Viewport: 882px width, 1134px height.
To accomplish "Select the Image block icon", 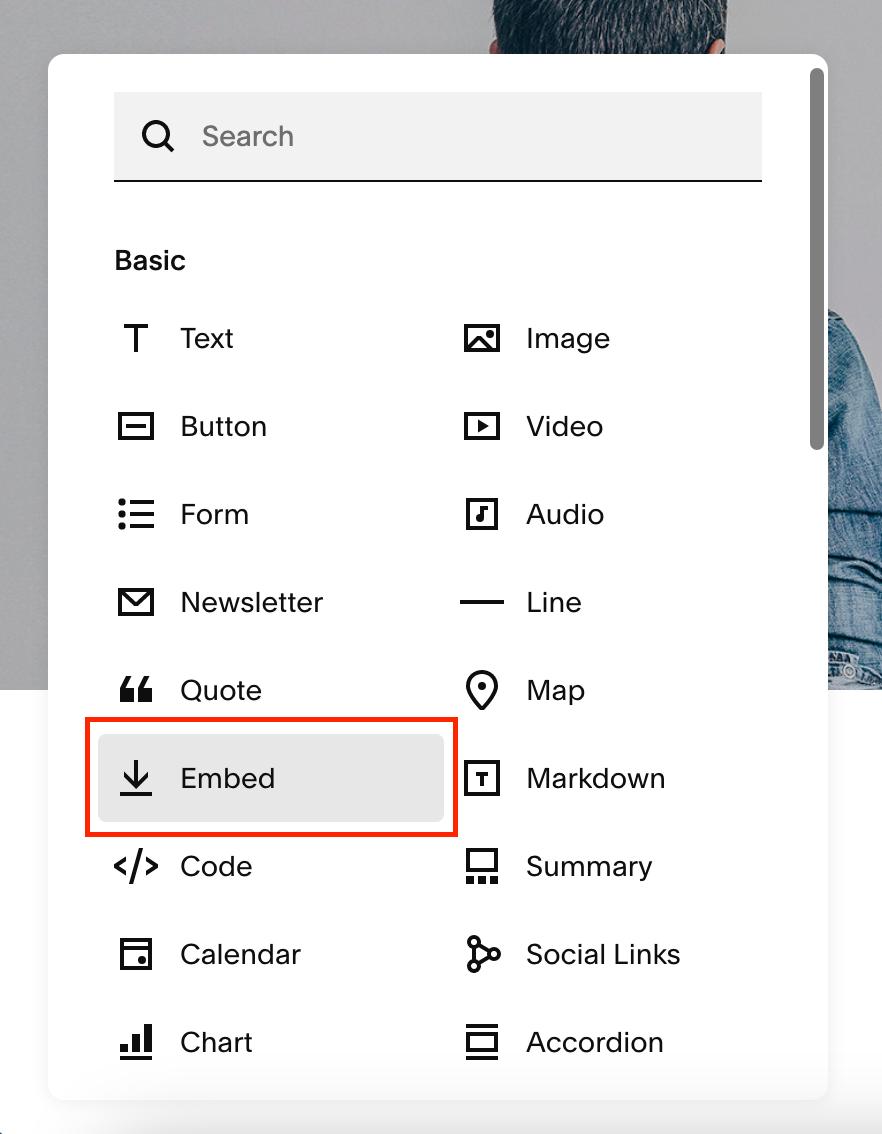I will point(481,338).
